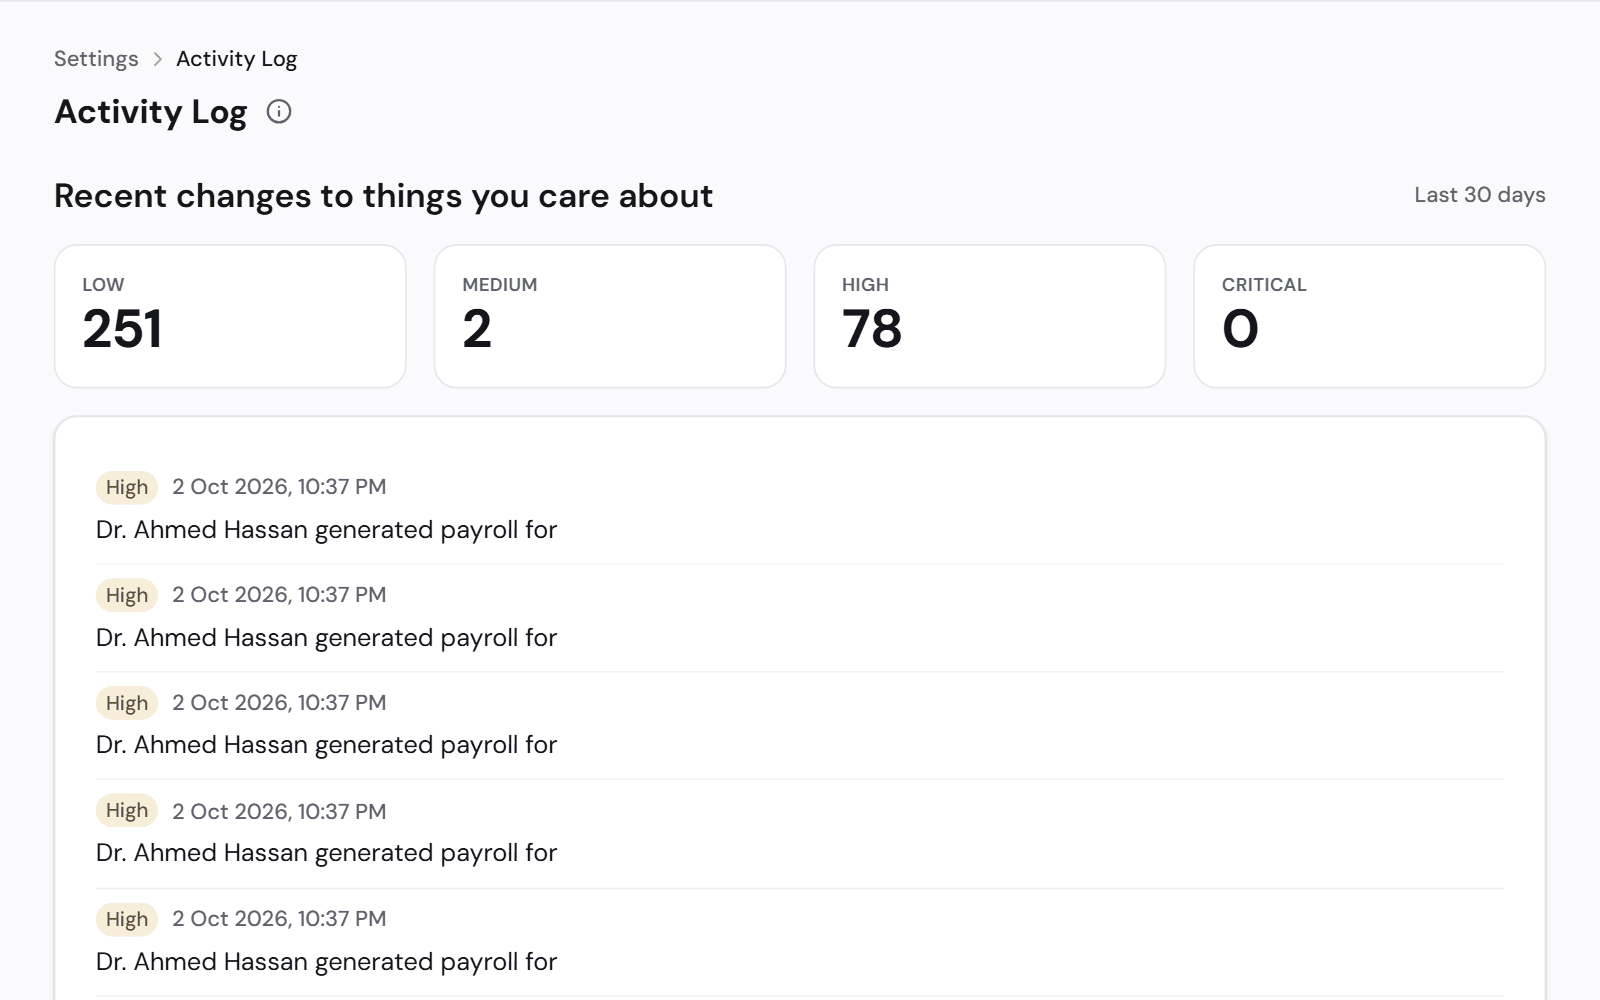
Task: Select the HIGH severity card showing 78
Action: [x=990, y=316]
